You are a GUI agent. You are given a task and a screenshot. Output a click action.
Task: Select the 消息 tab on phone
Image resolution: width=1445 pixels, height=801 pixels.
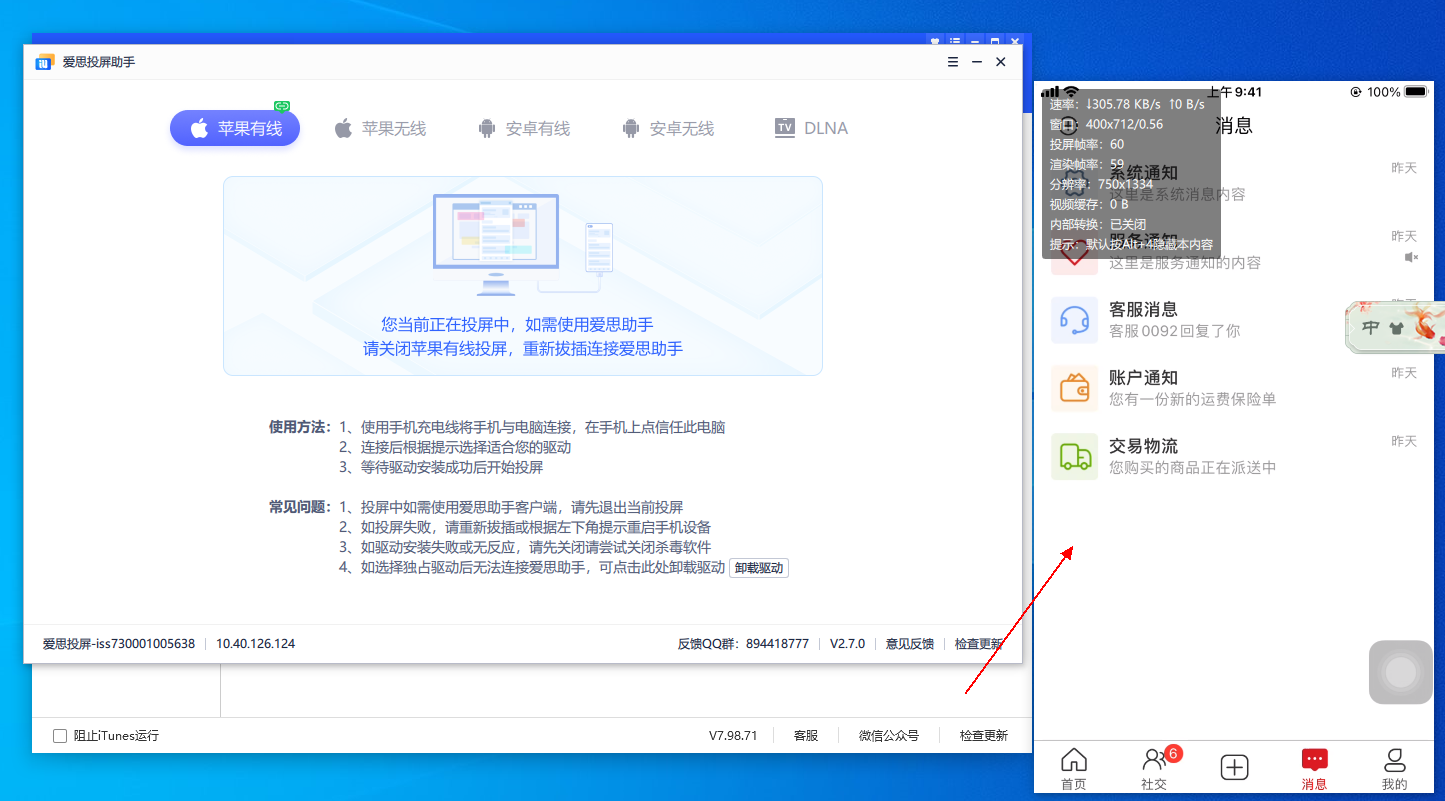[1314, 769]
